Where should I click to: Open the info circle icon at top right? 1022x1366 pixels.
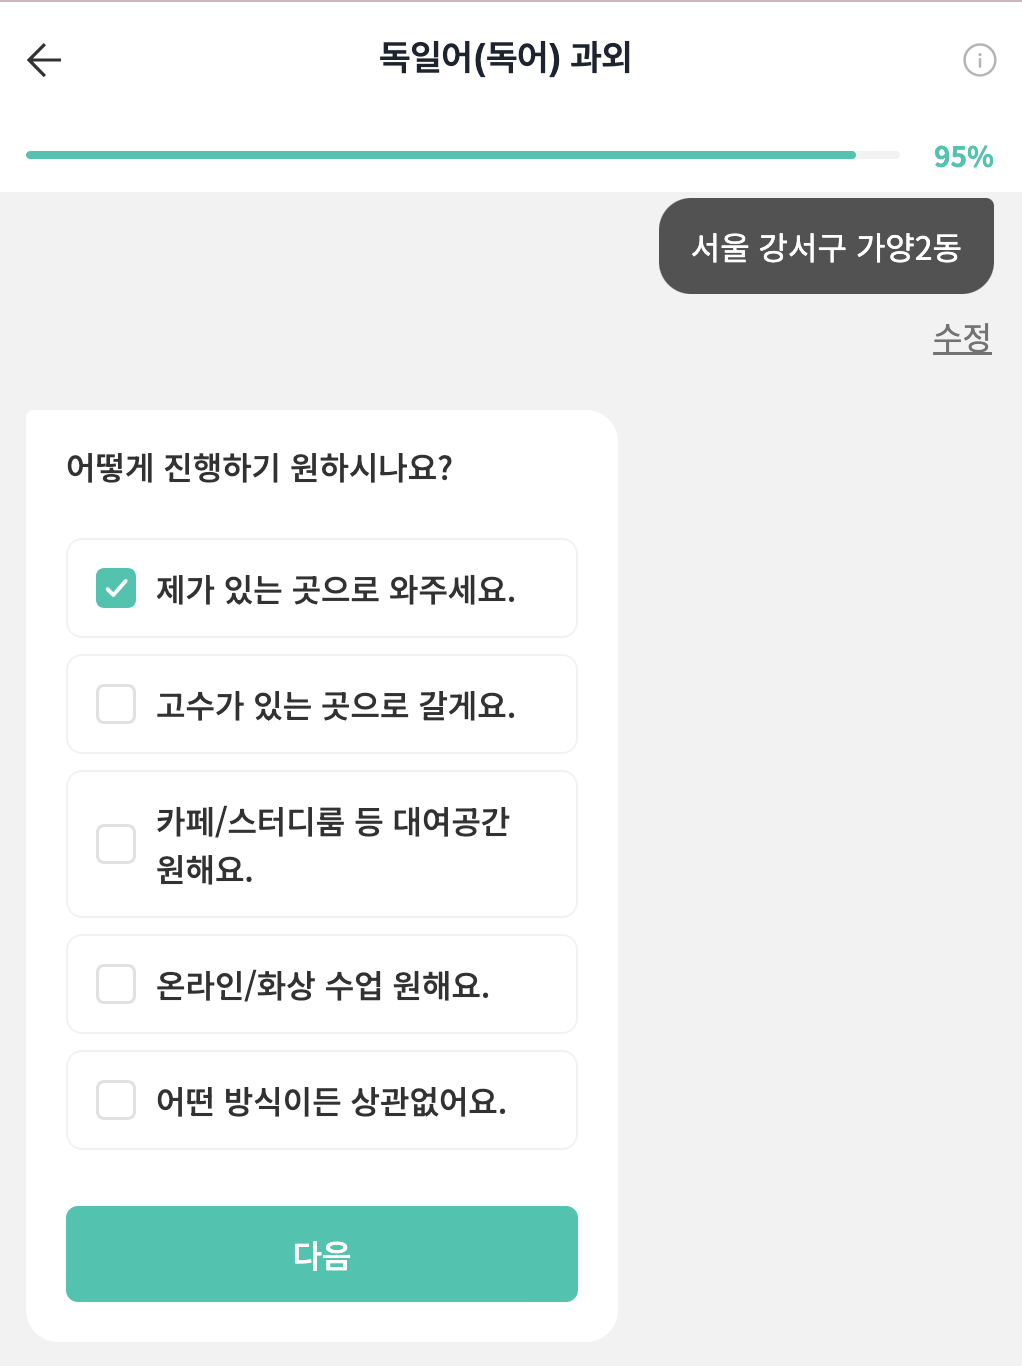pos(979,60)
